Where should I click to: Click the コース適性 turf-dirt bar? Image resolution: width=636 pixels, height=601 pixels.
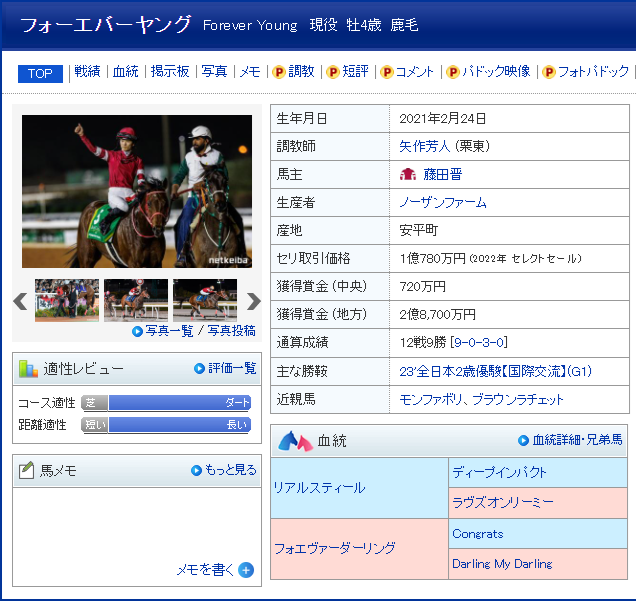[166, 403]
